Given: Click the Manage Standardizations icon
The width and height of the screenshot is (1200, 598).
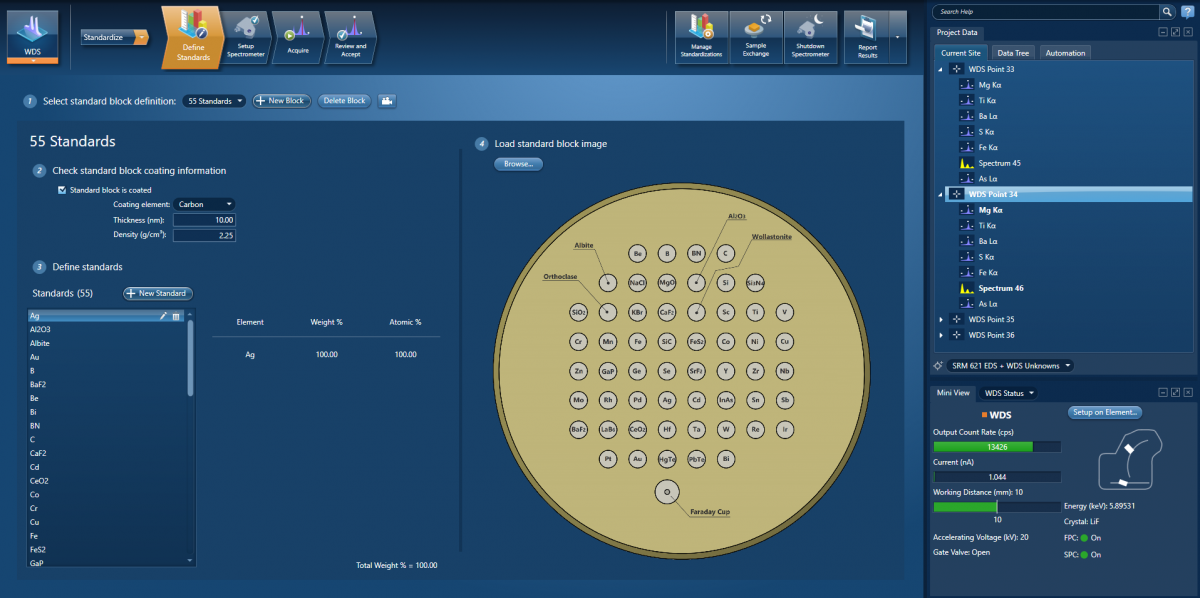Looking at the screenshot, I should 701,38.
